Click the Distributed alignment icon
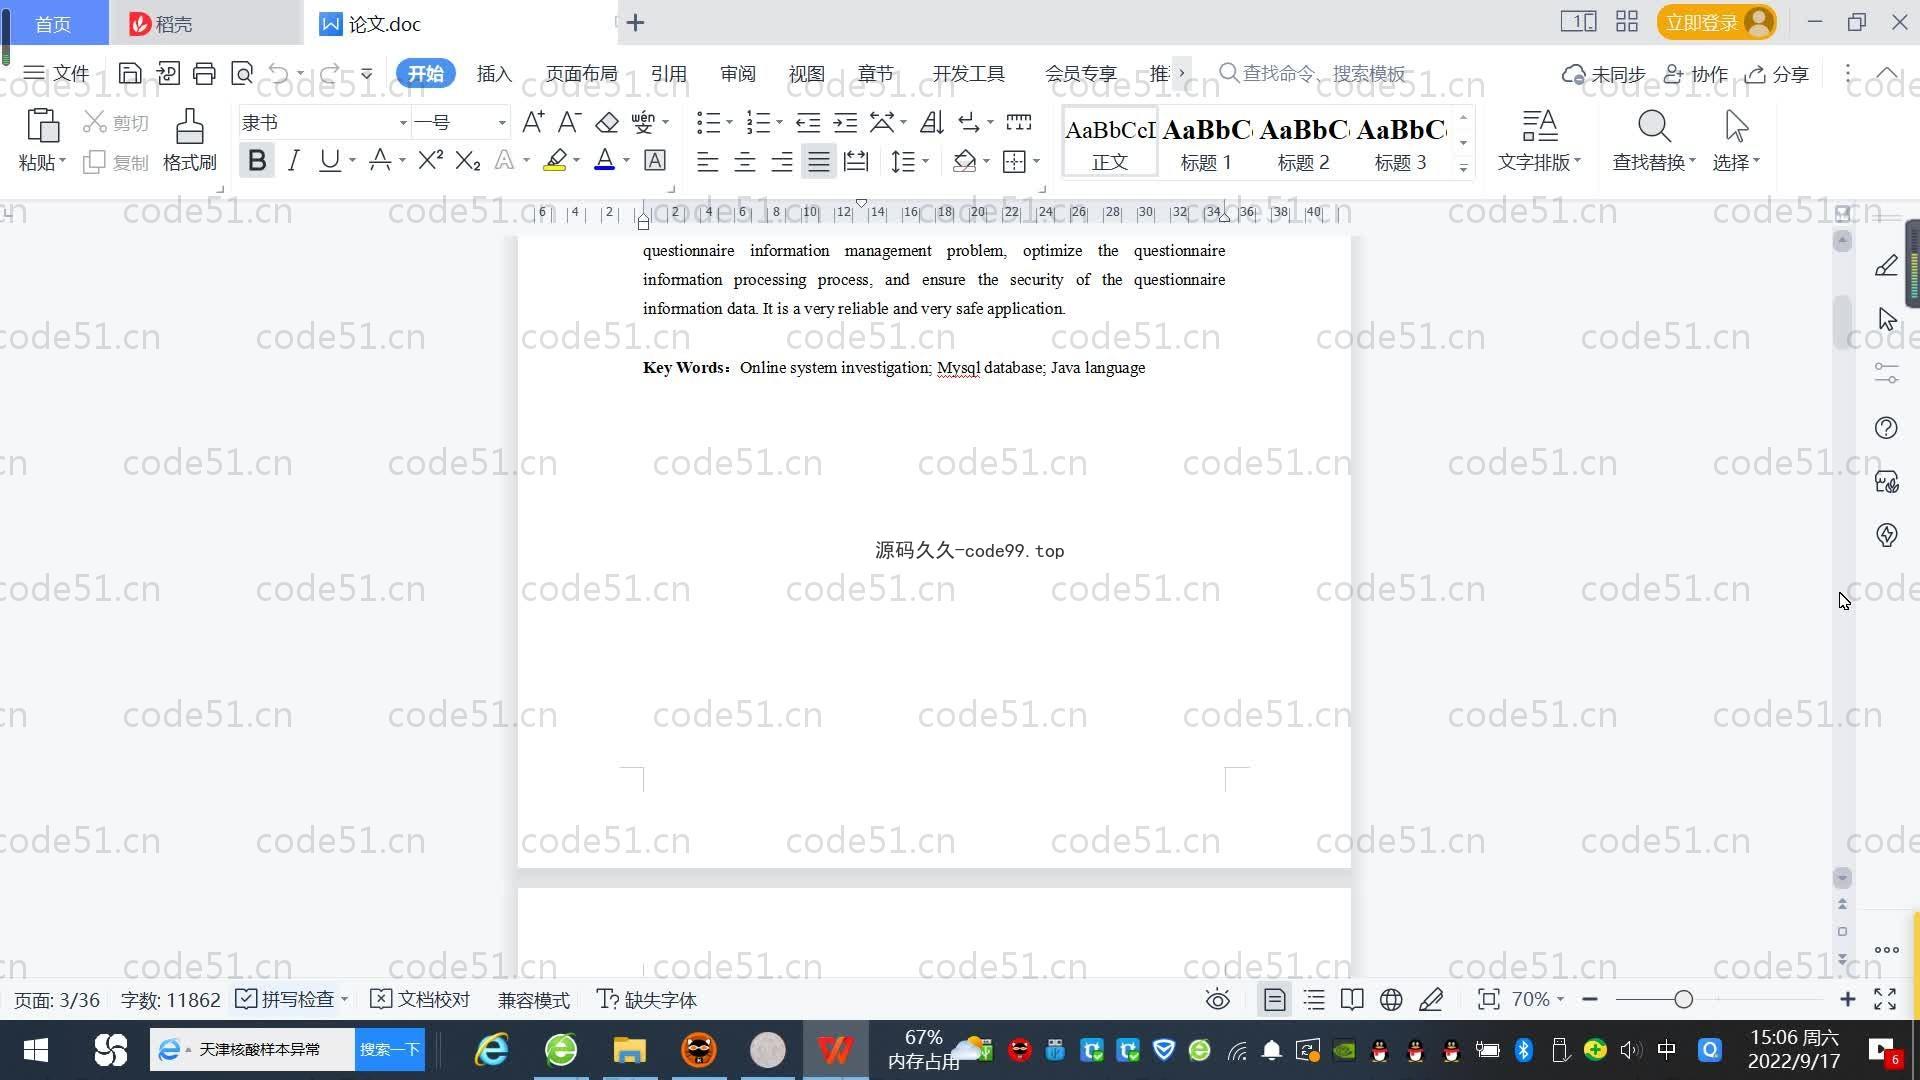 pyautogui.click(x=856, y=161)
